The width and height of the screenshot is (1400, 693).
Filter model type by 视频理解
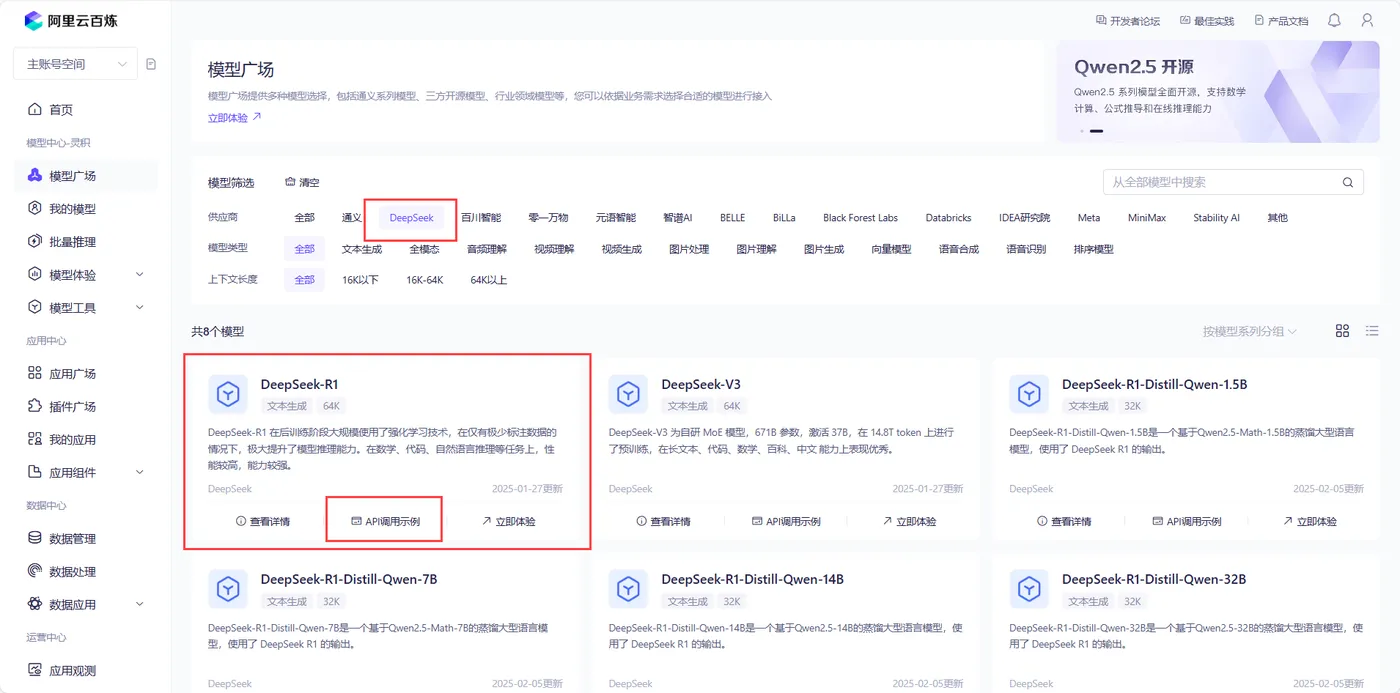[554, 249]
